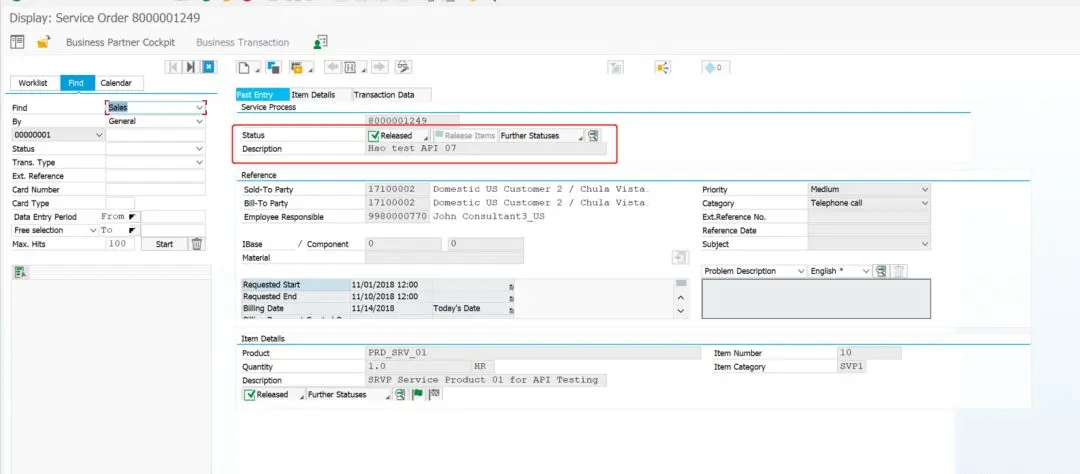Navigate forward with the right arrow icon
The height and width of the screenshot is (474, 1080).
coord(380,67)
